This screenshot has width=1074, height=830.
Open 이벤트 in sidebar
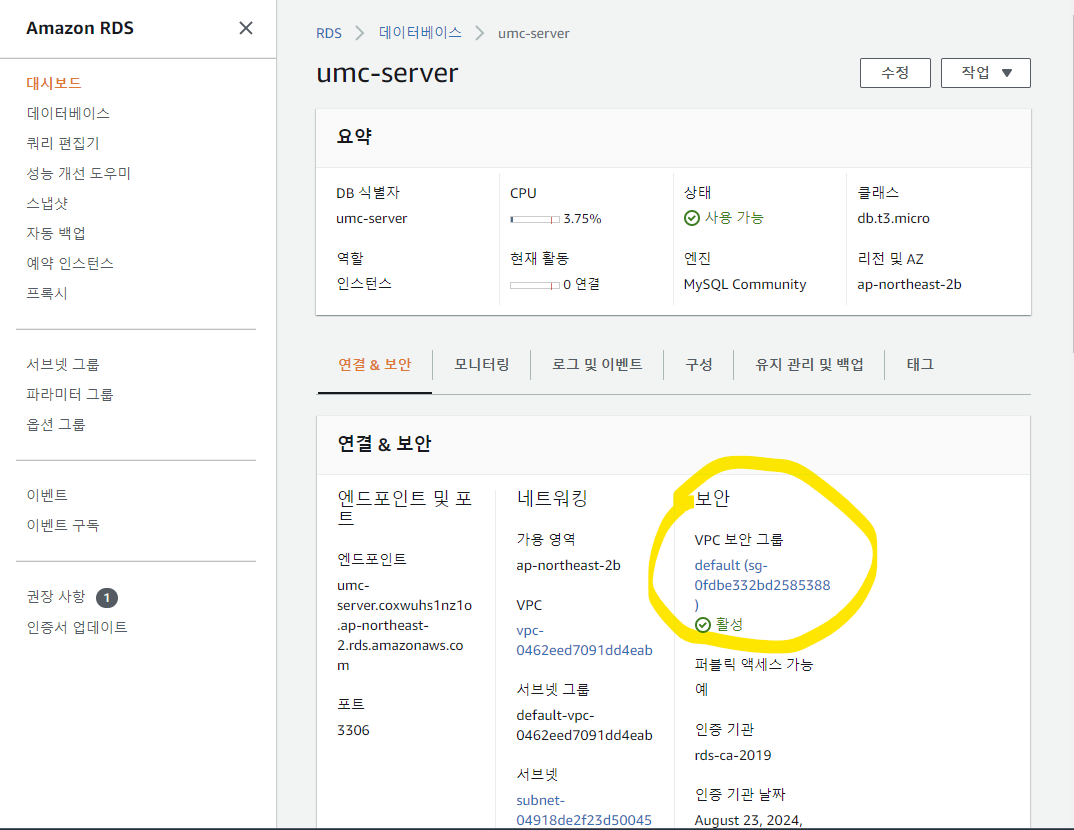(47, 495)
